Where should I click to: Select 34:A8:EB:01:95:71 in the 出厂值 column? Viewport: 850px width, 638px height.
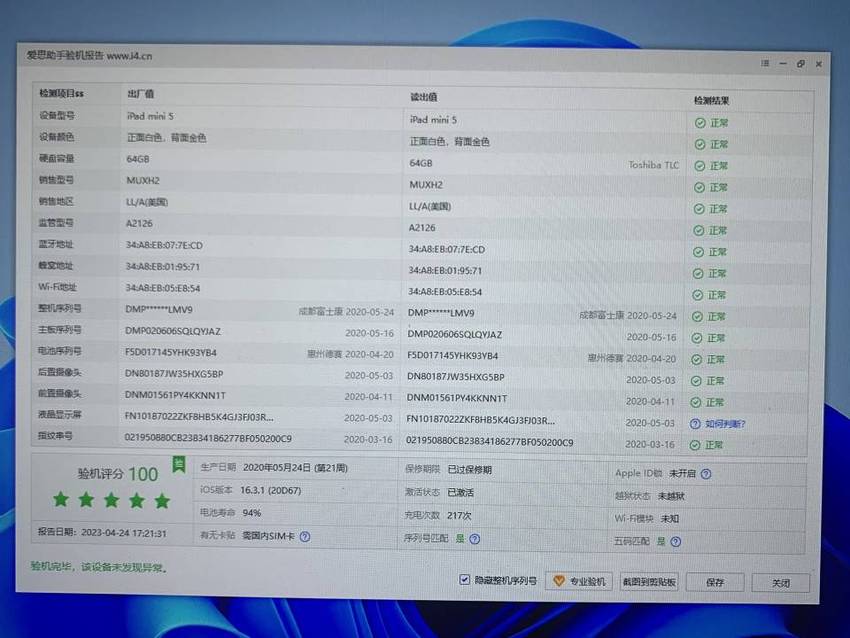tap(163, 267)
